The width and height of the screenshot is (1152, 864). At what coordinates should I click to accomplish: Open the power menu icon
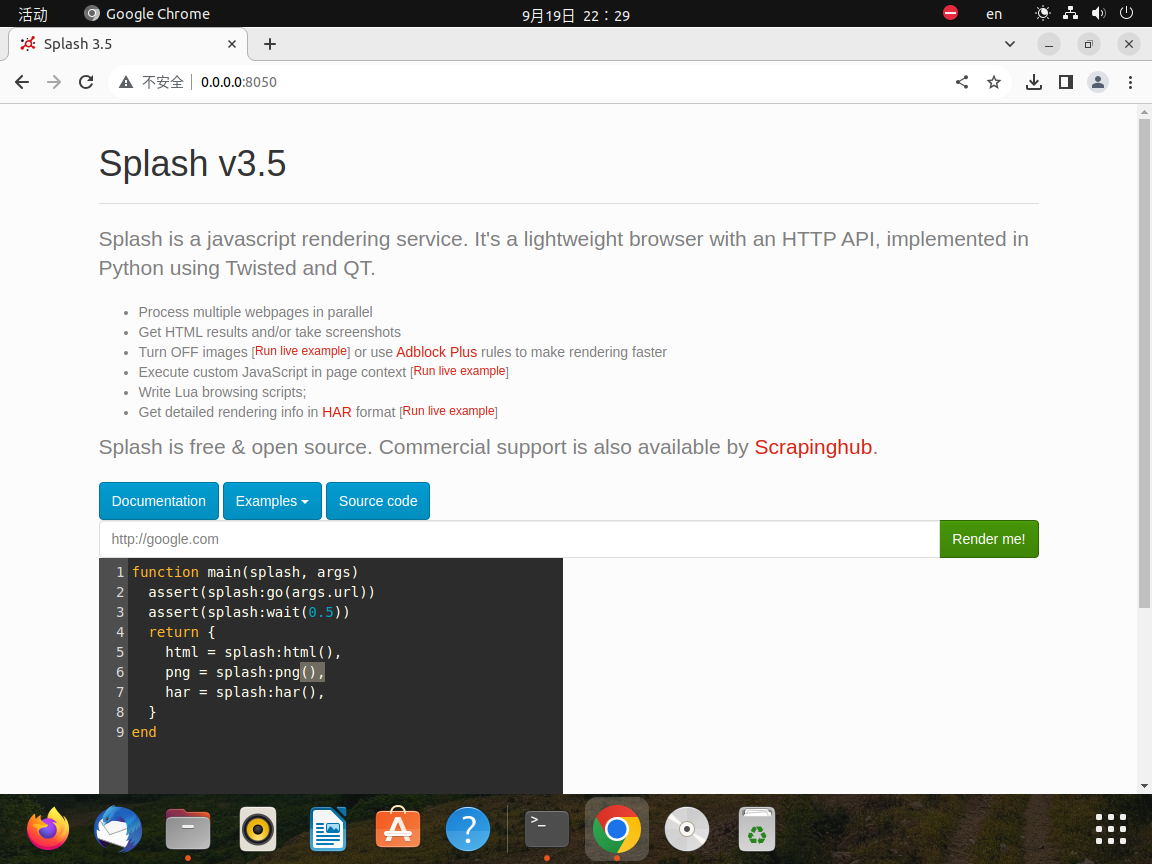pos(1126,13)
